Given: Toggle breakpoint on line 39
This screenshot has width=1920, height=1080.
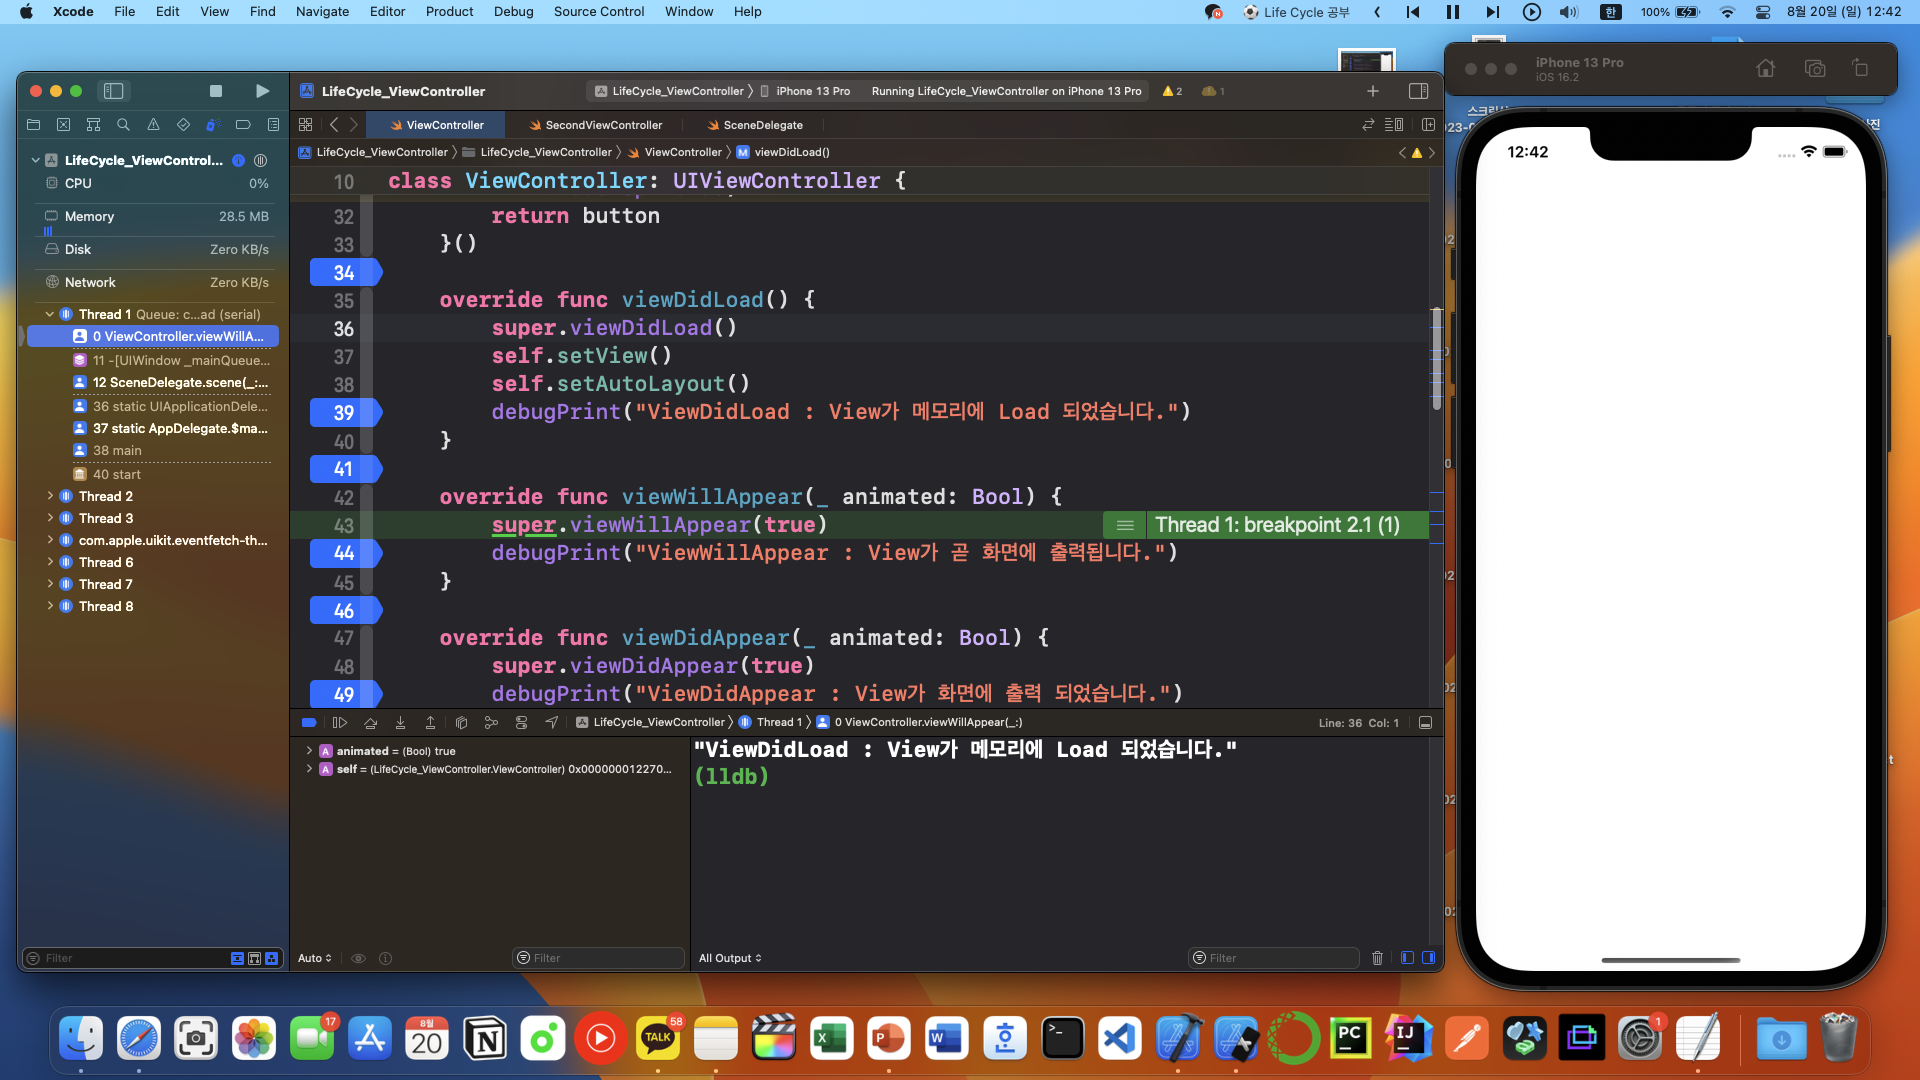Looking at the screenshot, I should point(345,413).
